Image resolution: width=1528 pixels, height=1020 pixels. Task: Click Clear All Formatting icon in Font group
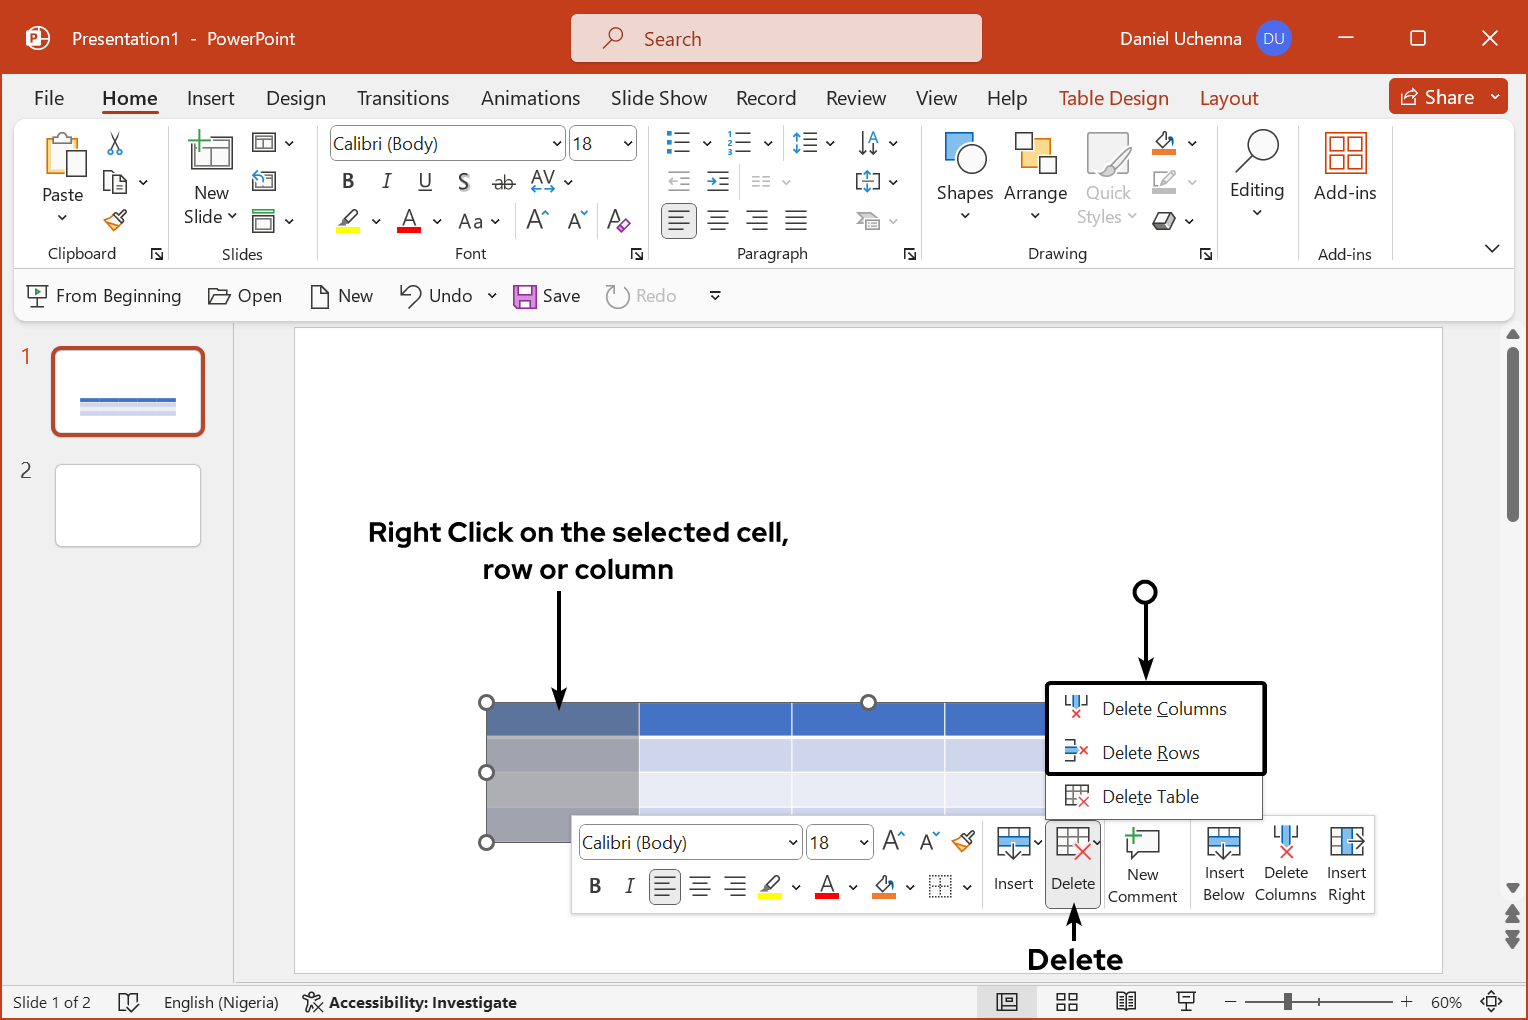point(618,220)
